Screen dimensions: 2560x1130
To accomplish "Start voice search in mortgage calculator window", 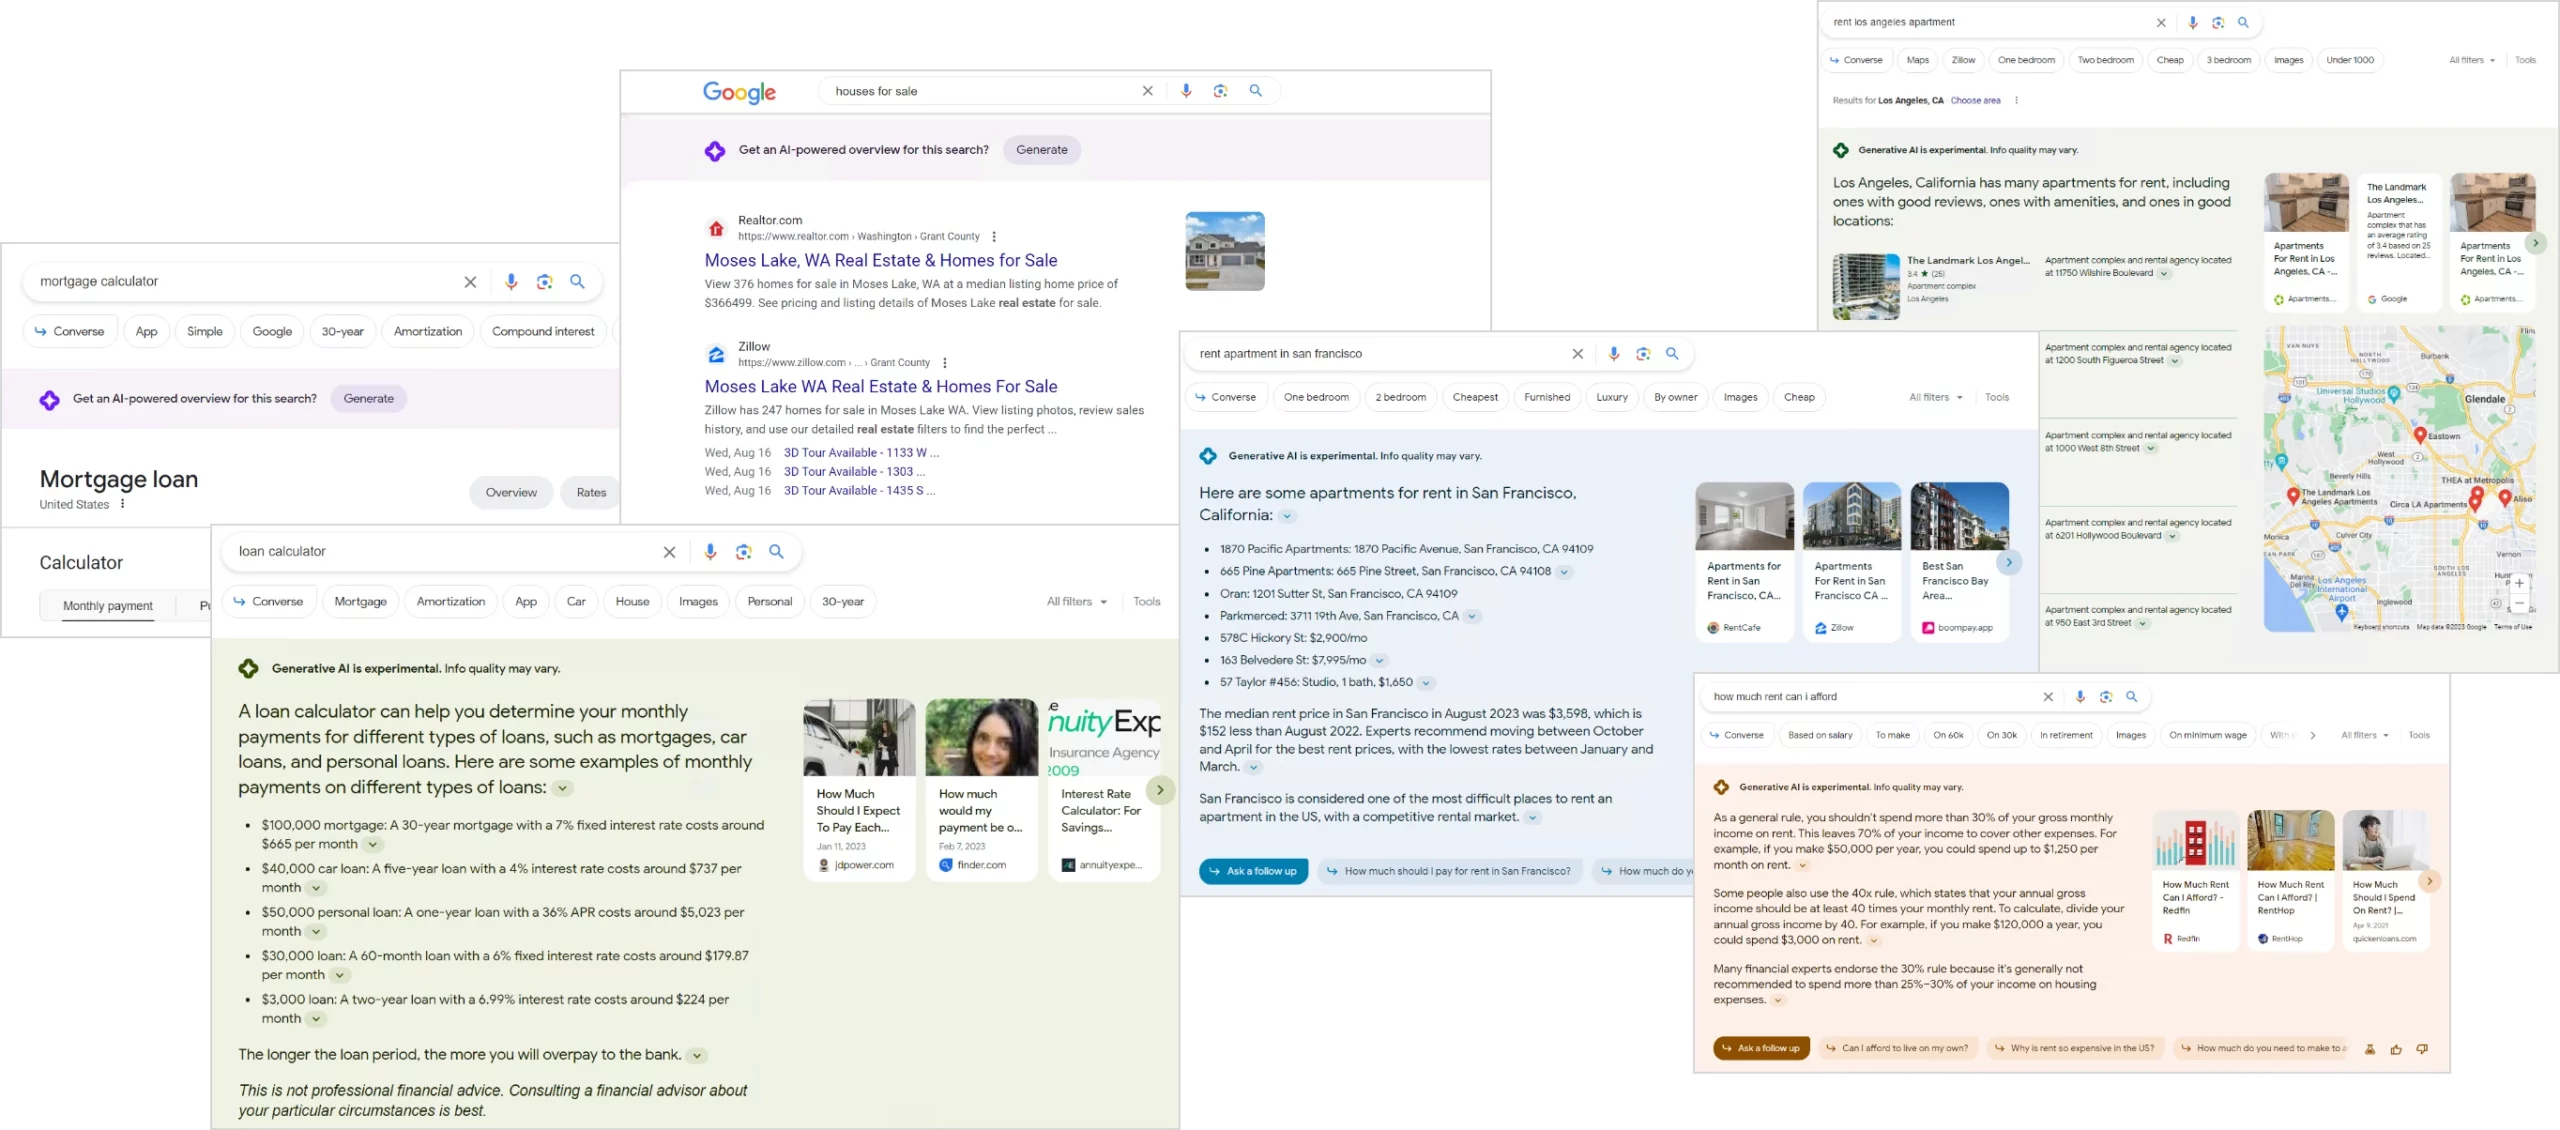I will [511, 282].
